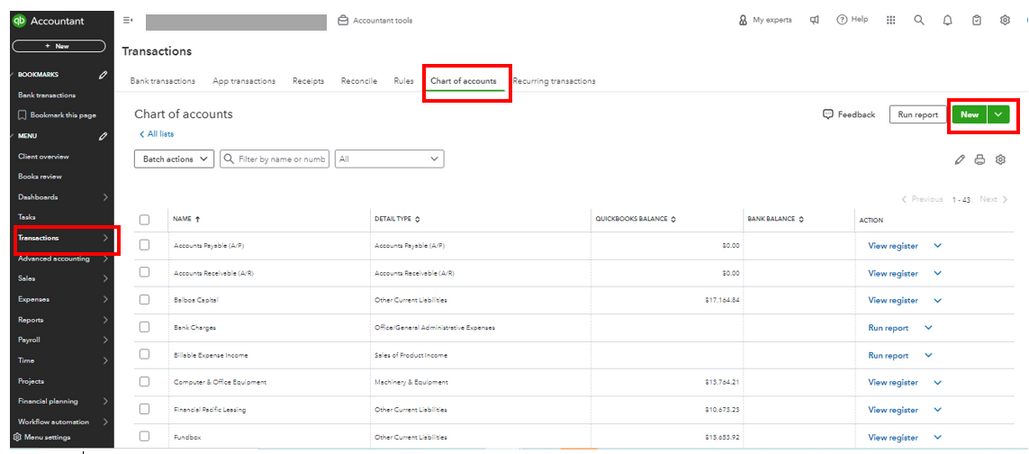The height and width of the screenshot is (454, 1029).
Task: Expand action arrow for Accounts Payable row
Action: pyautogui.click(x=937, y=245)
